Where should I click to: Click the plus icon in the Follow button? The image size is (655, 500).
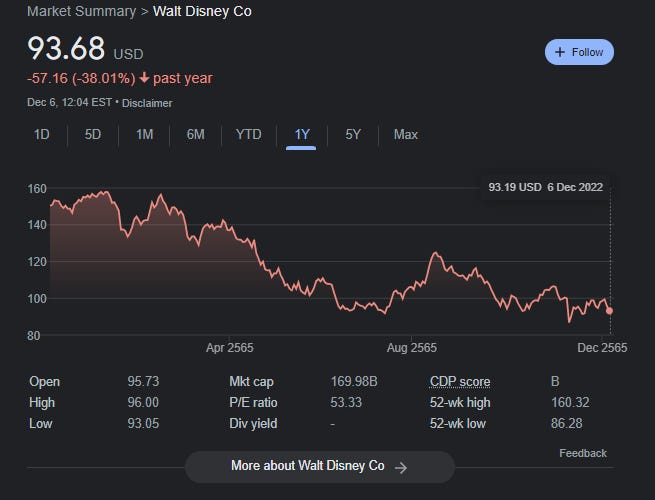(x=560, y=52)
